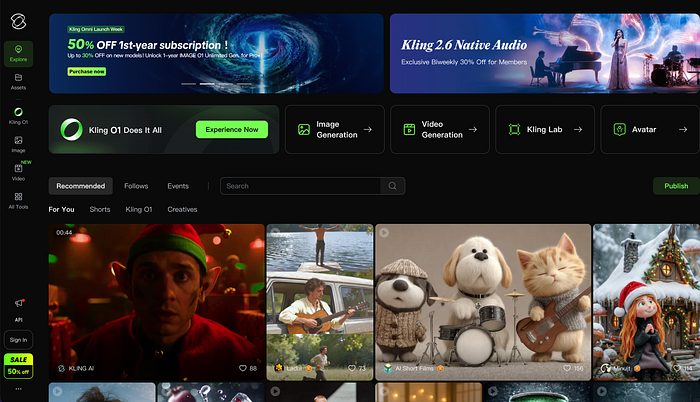This screenshot has width=700, height=402.
Task: Click the Kling logo icon
Action: (18, 18)
